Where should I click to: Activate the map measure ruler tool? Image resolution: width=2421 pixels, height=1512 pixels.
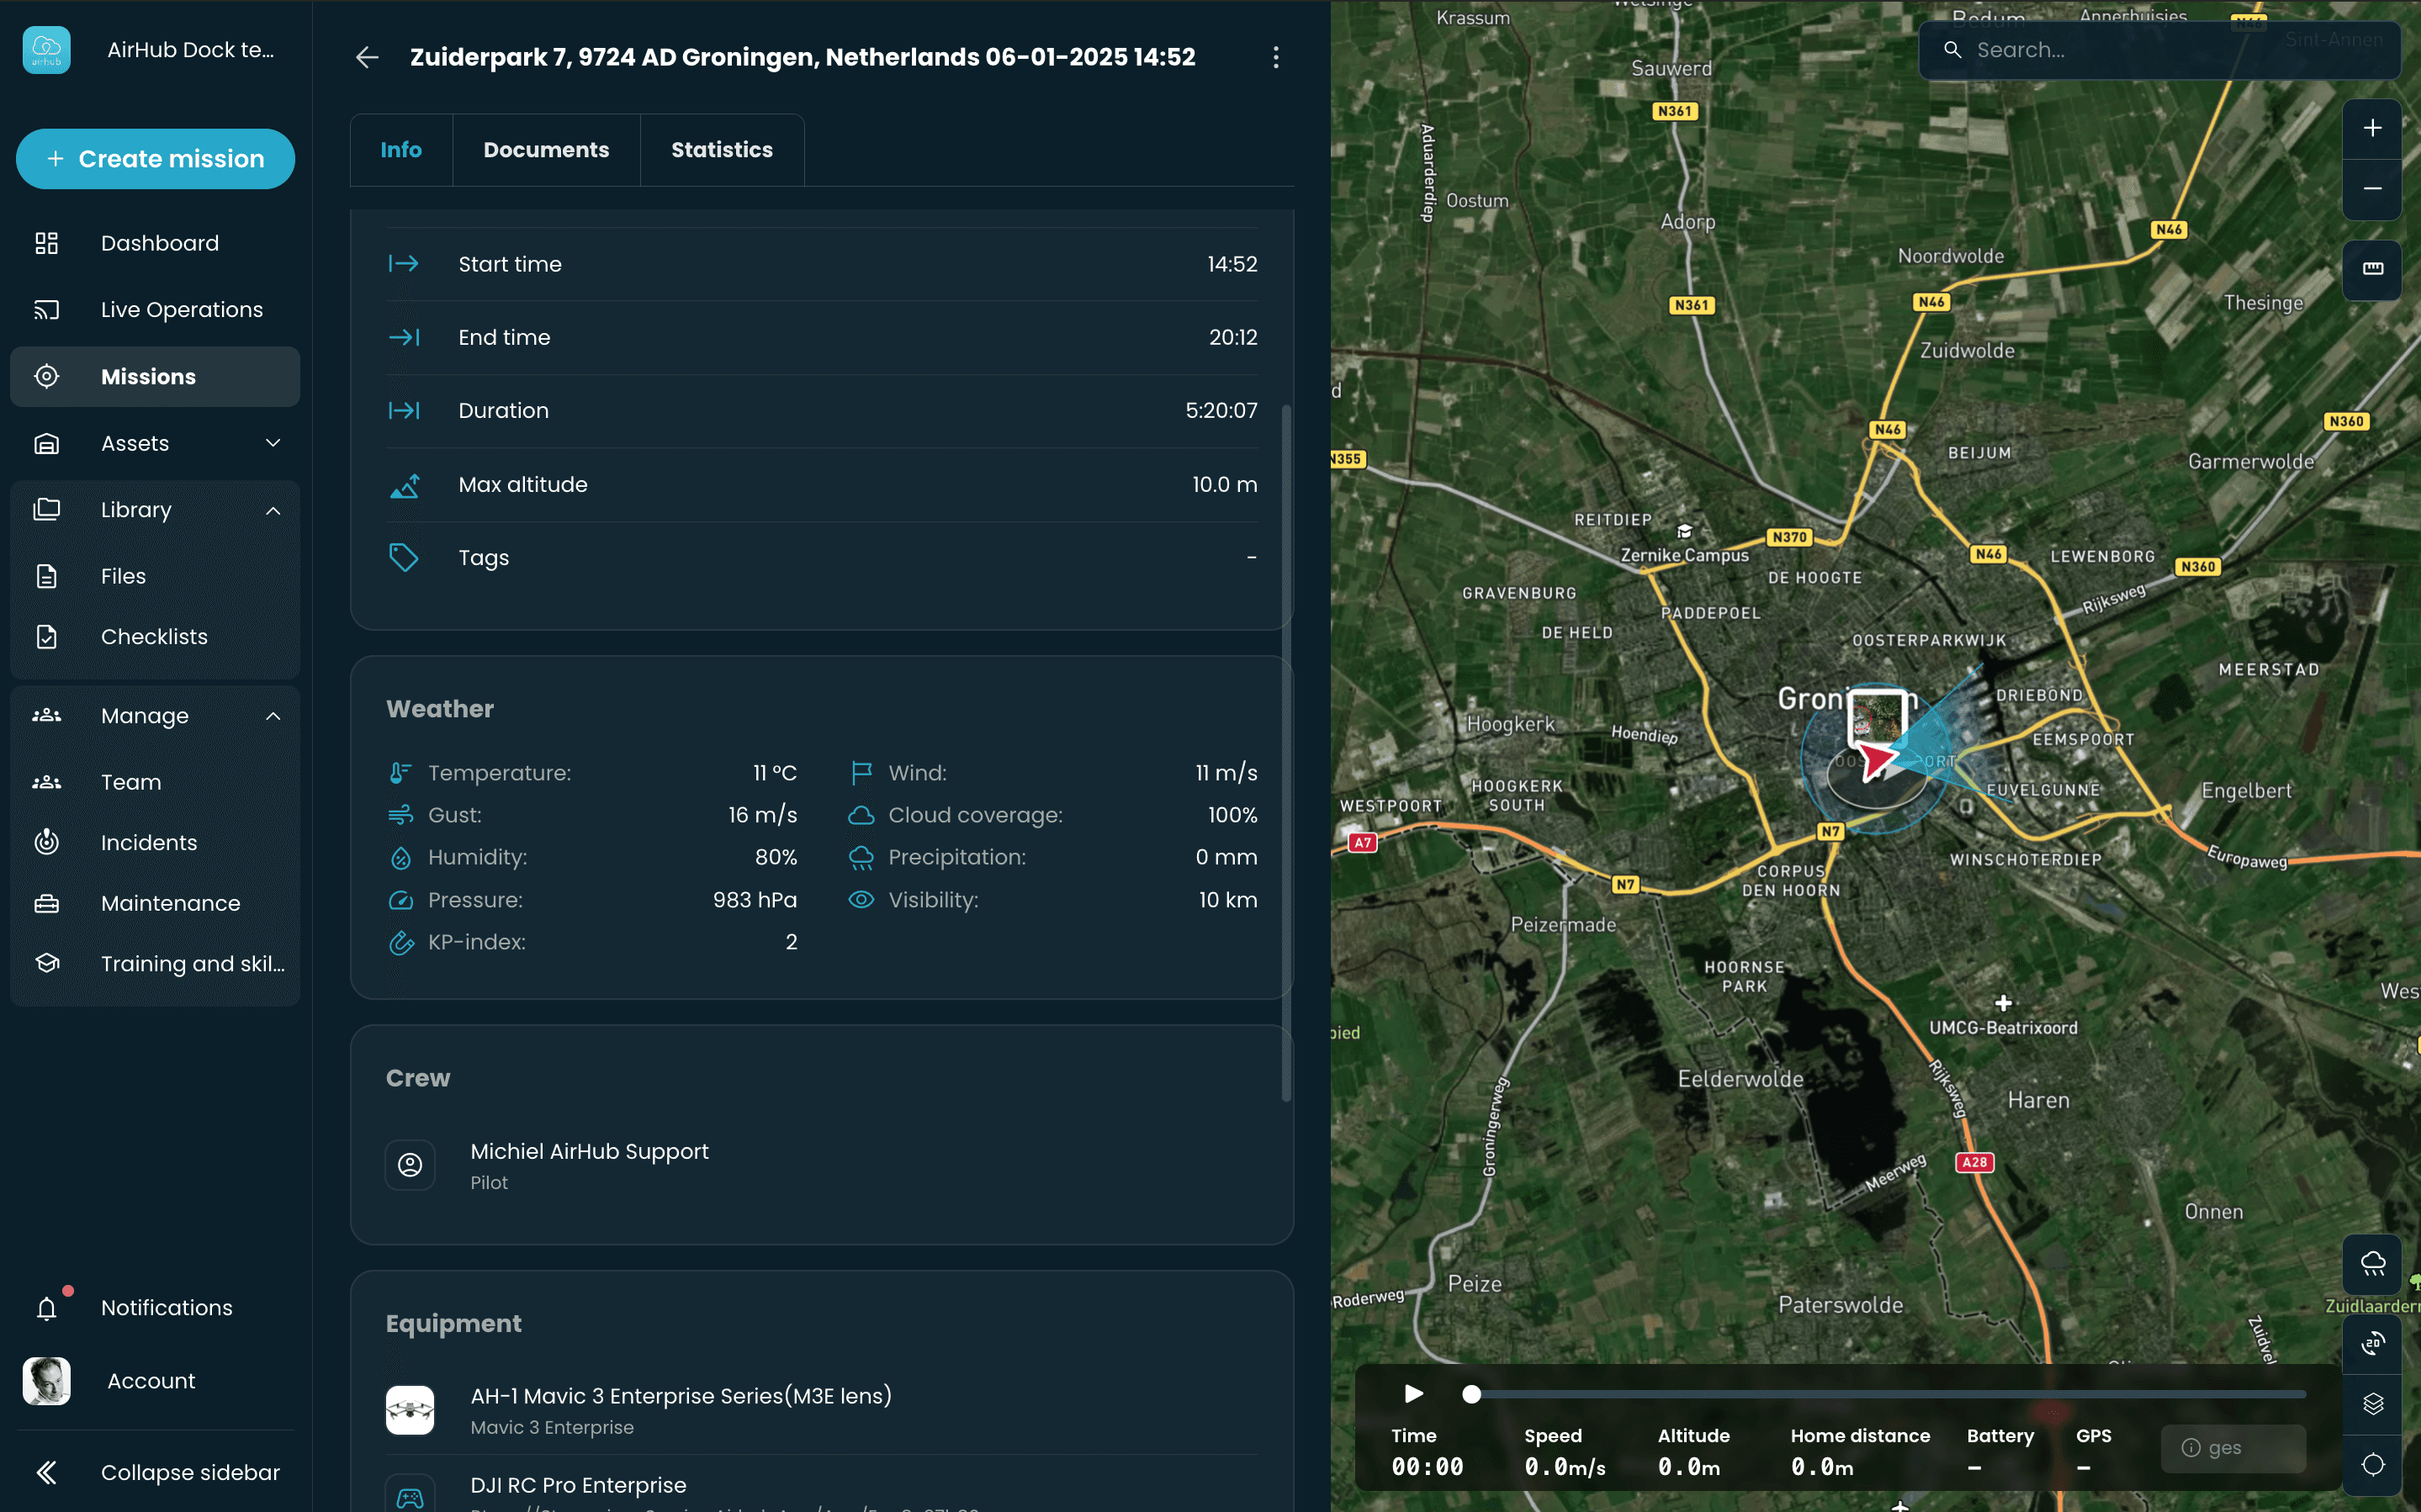tap(2372, 269)
